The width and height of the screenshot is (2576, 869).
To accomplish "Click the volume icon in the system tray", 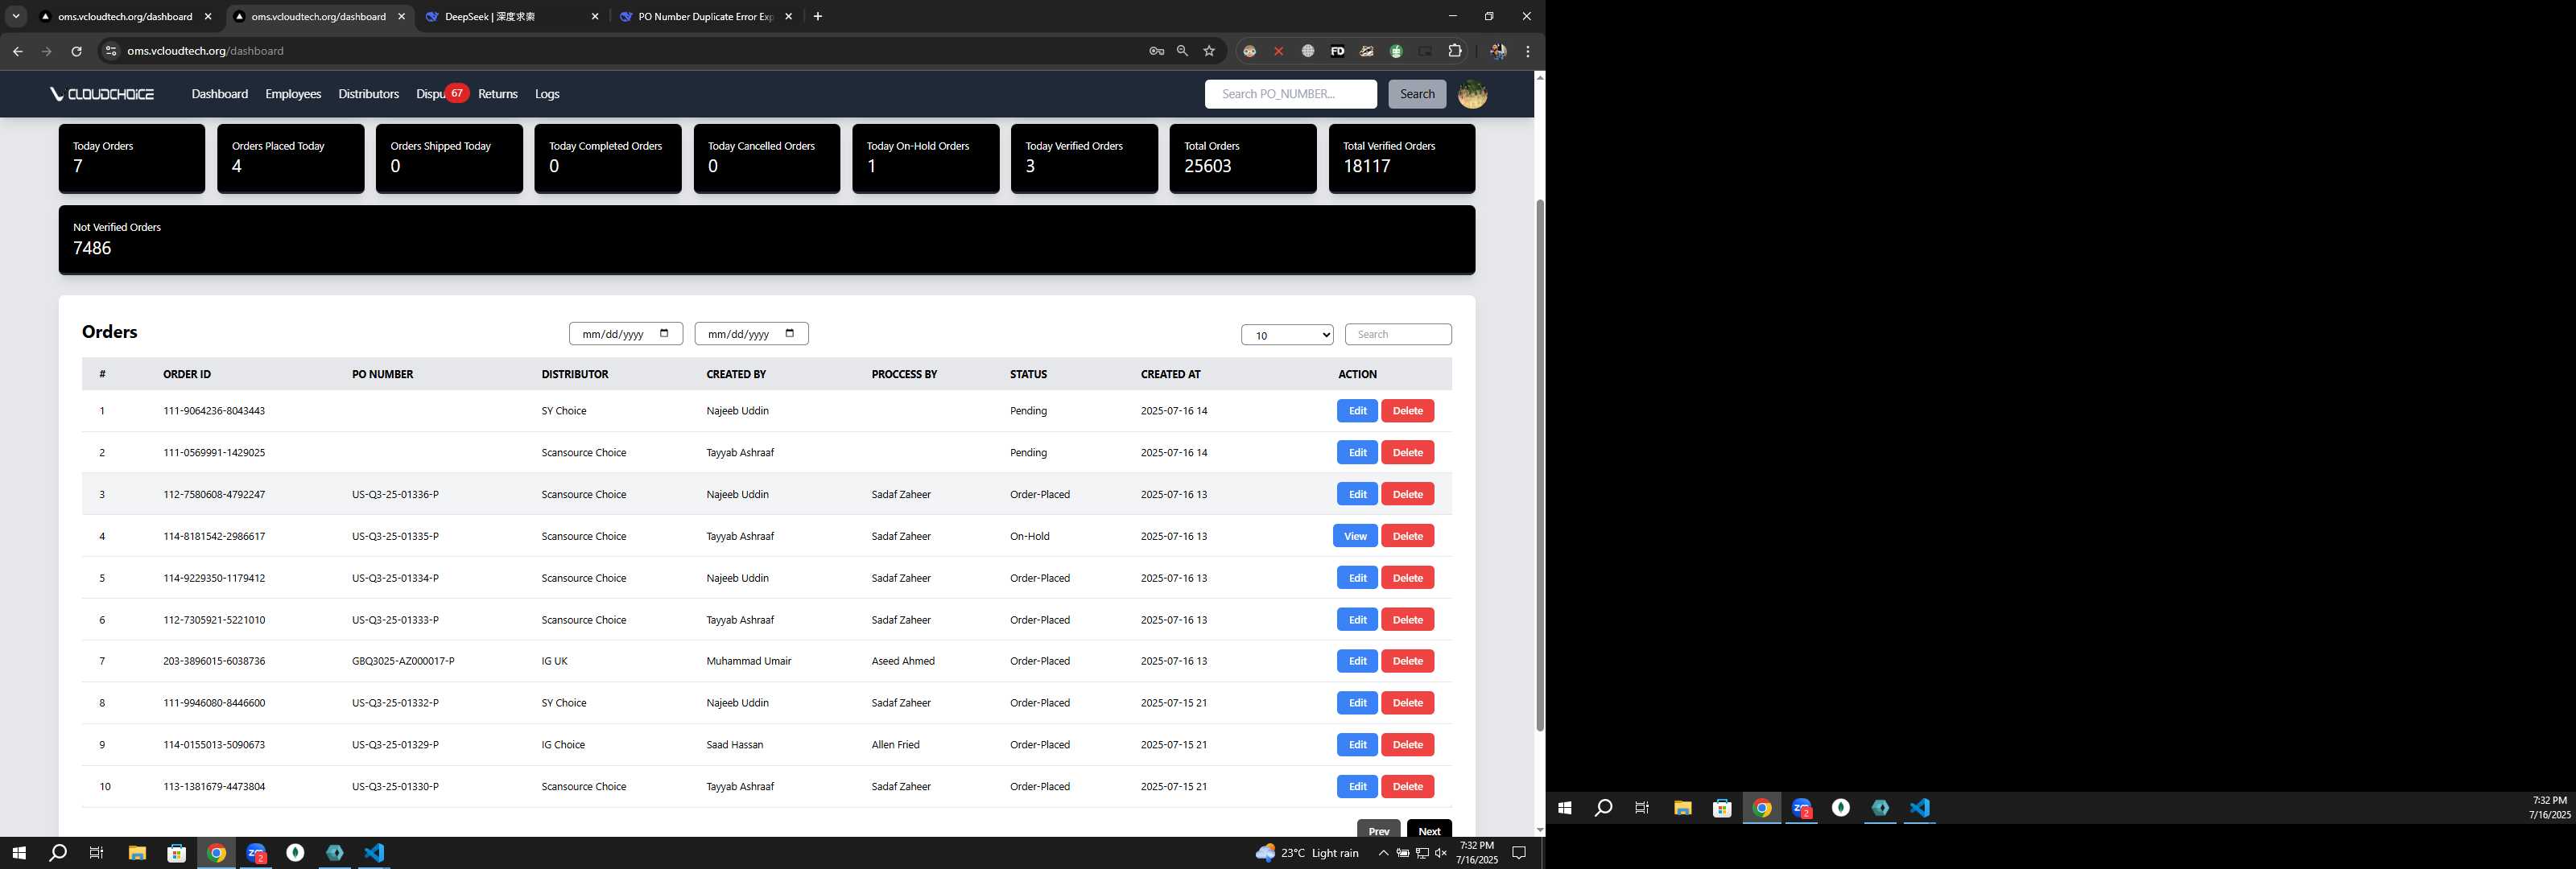I will (x=1441, y=853).
